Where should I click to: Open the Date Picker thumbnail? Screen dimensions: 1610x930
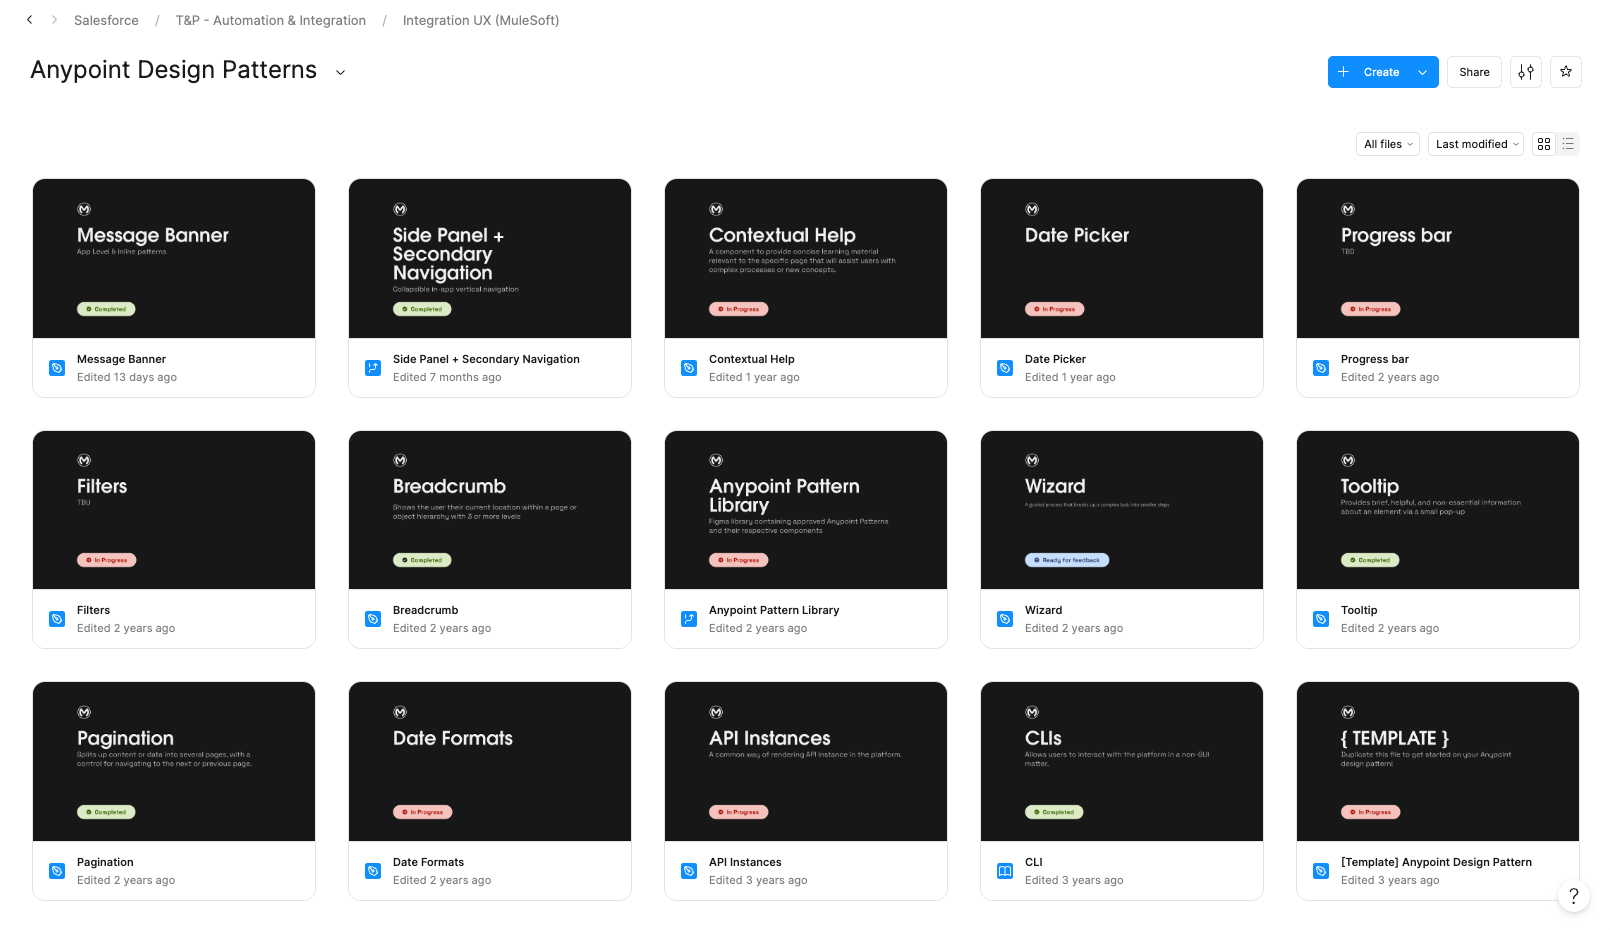pos(1122,259)
